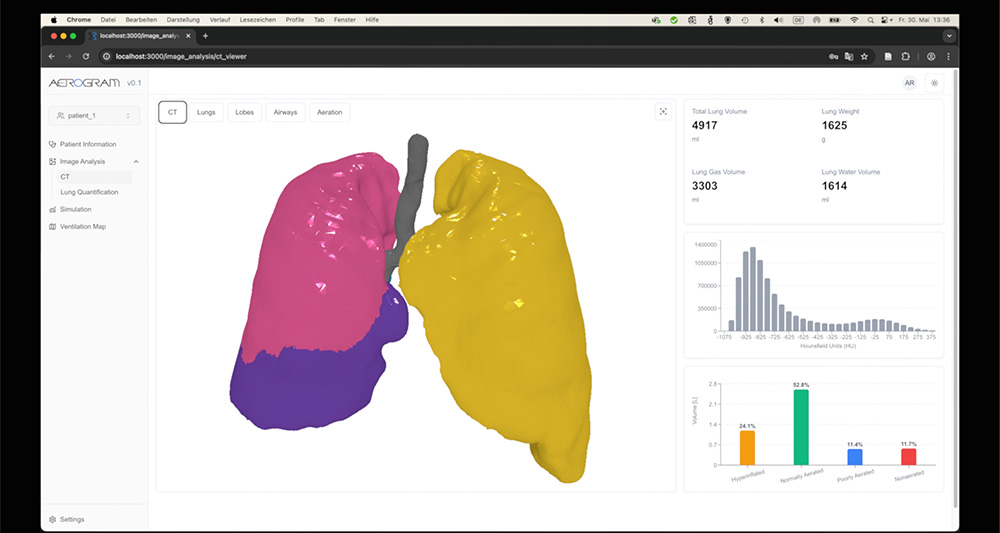This screenshot has width=1000, height=533.
Task: Open the Aeration tab
Action: click(330, 112)
